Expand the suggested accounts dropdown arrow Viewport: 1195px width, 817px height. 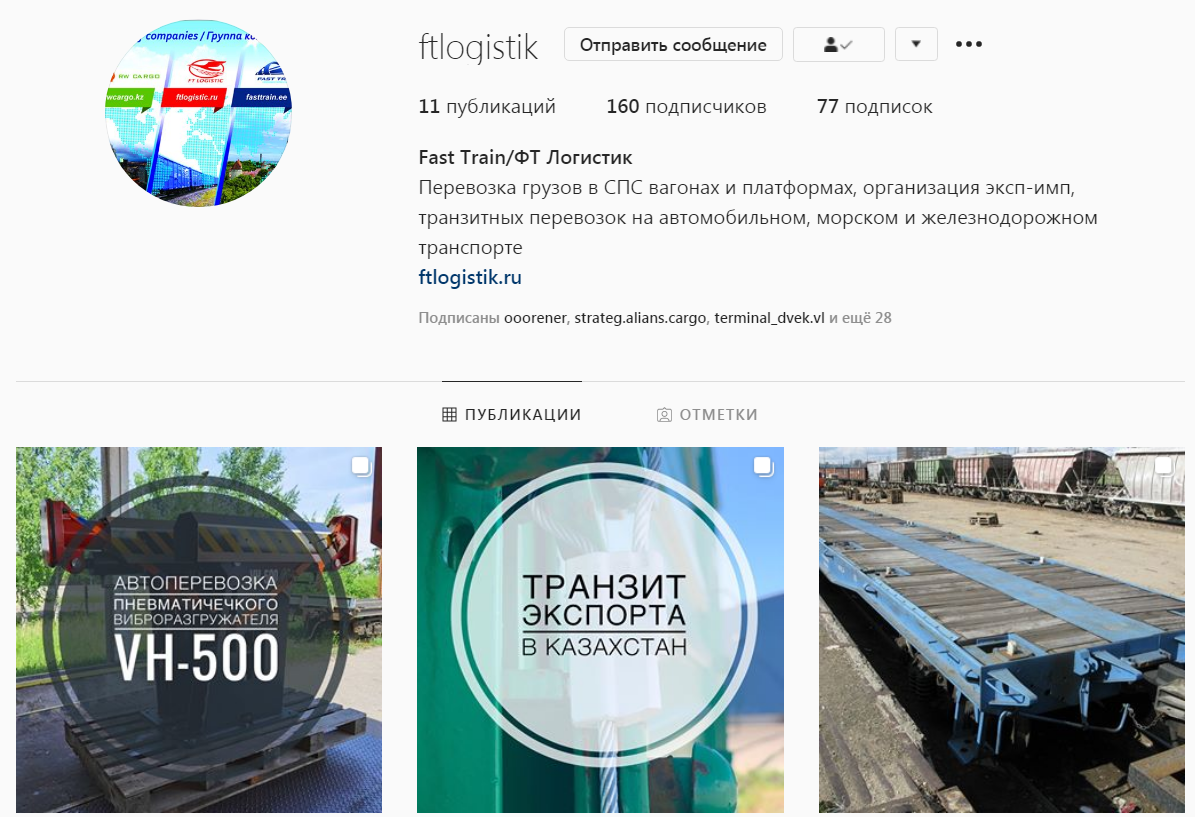click(916, 44)
